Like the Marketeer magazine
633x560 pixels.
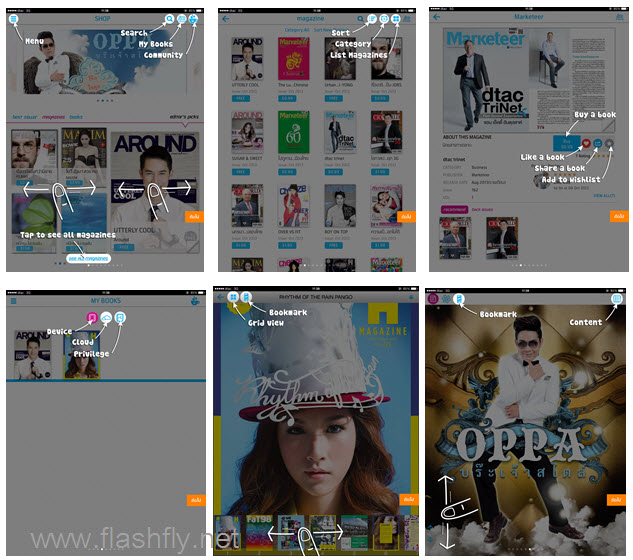pyautogui.click(x=586, y=144)
